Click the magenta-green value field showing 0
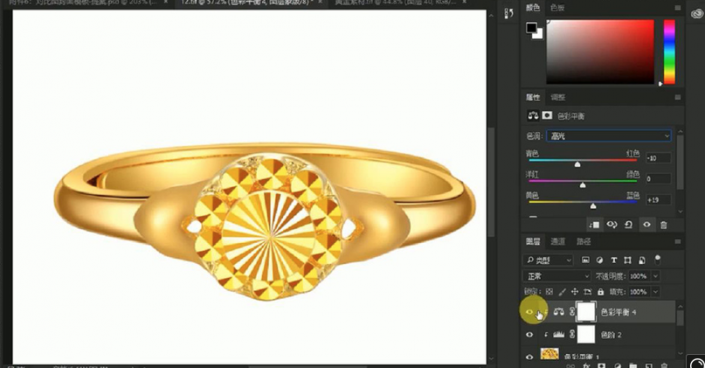Image resolution: width=705 pixels, height=368 pixels. tap(658, 179)
